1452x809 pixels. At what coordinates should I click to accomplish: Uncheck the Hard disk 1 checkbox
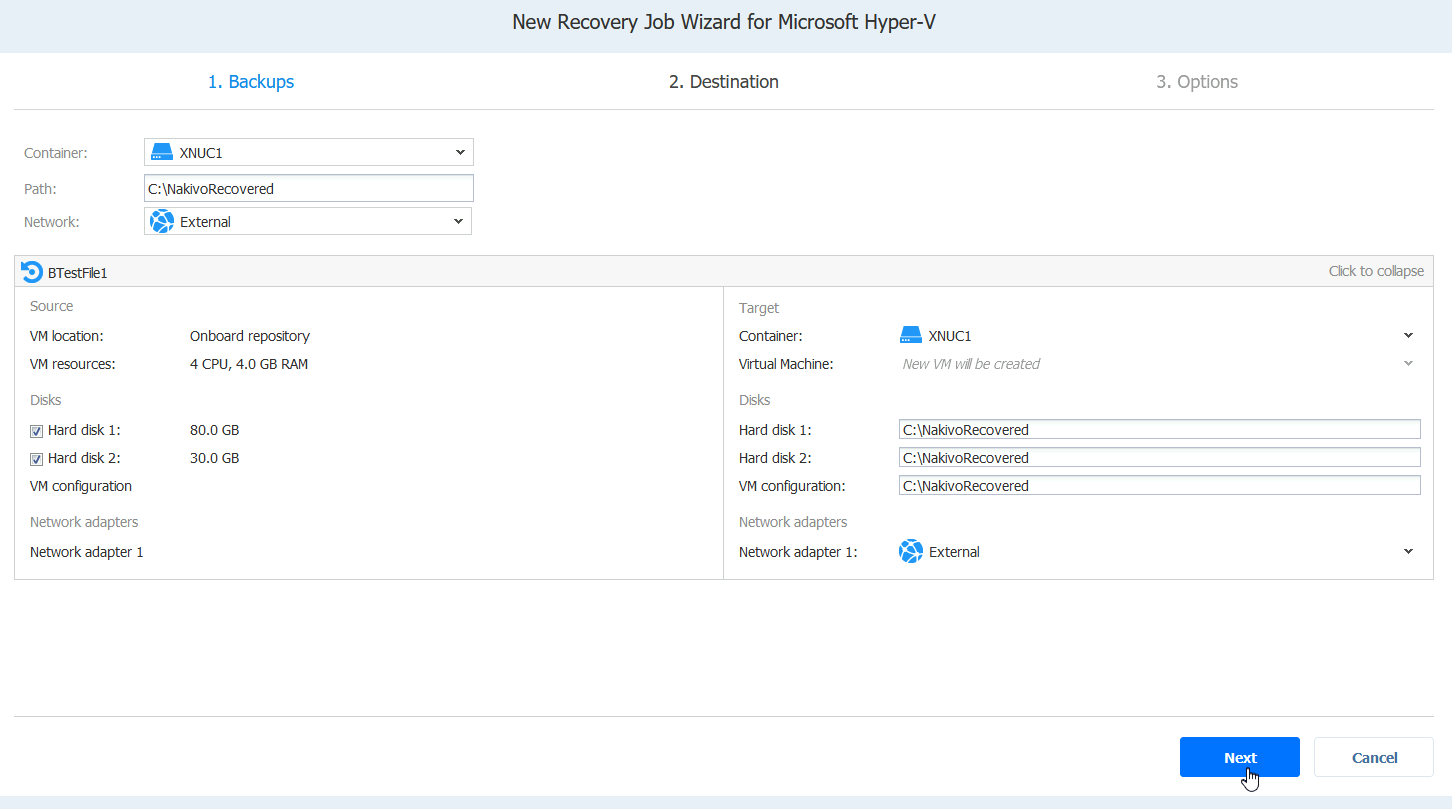(x=37, y=431)
